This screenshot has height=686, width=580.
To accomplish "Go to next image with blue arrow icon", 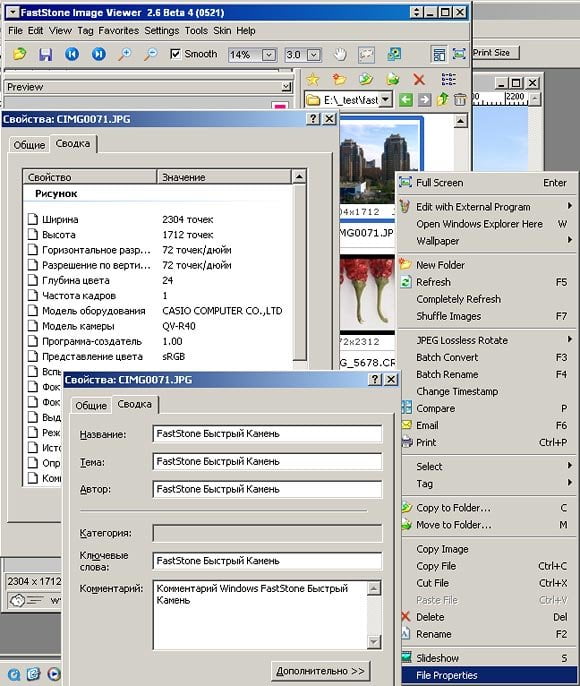I will [x=98, y=54].
